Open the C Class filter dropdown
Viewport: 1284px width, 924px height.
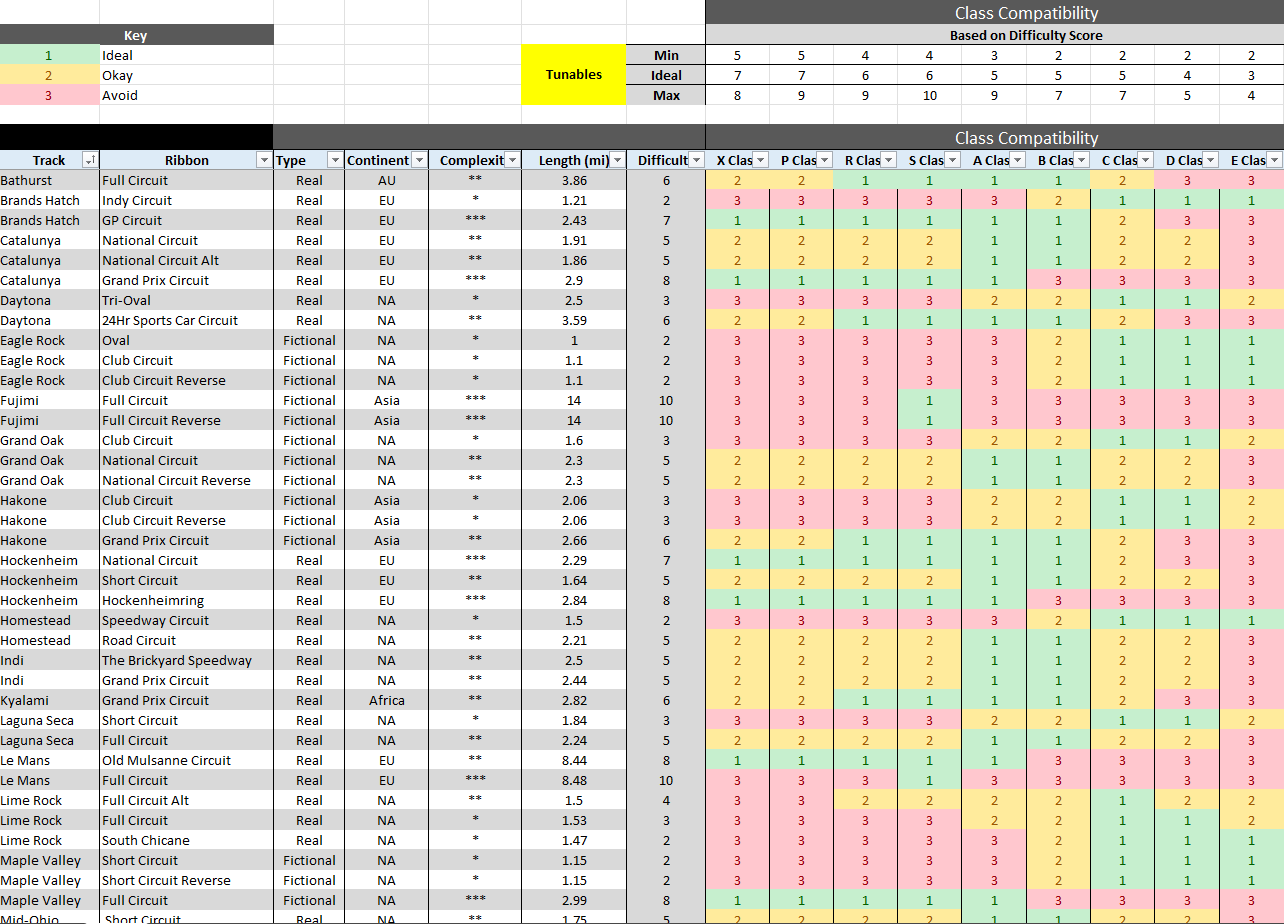pyautogui.click(x=1144, y=160)
